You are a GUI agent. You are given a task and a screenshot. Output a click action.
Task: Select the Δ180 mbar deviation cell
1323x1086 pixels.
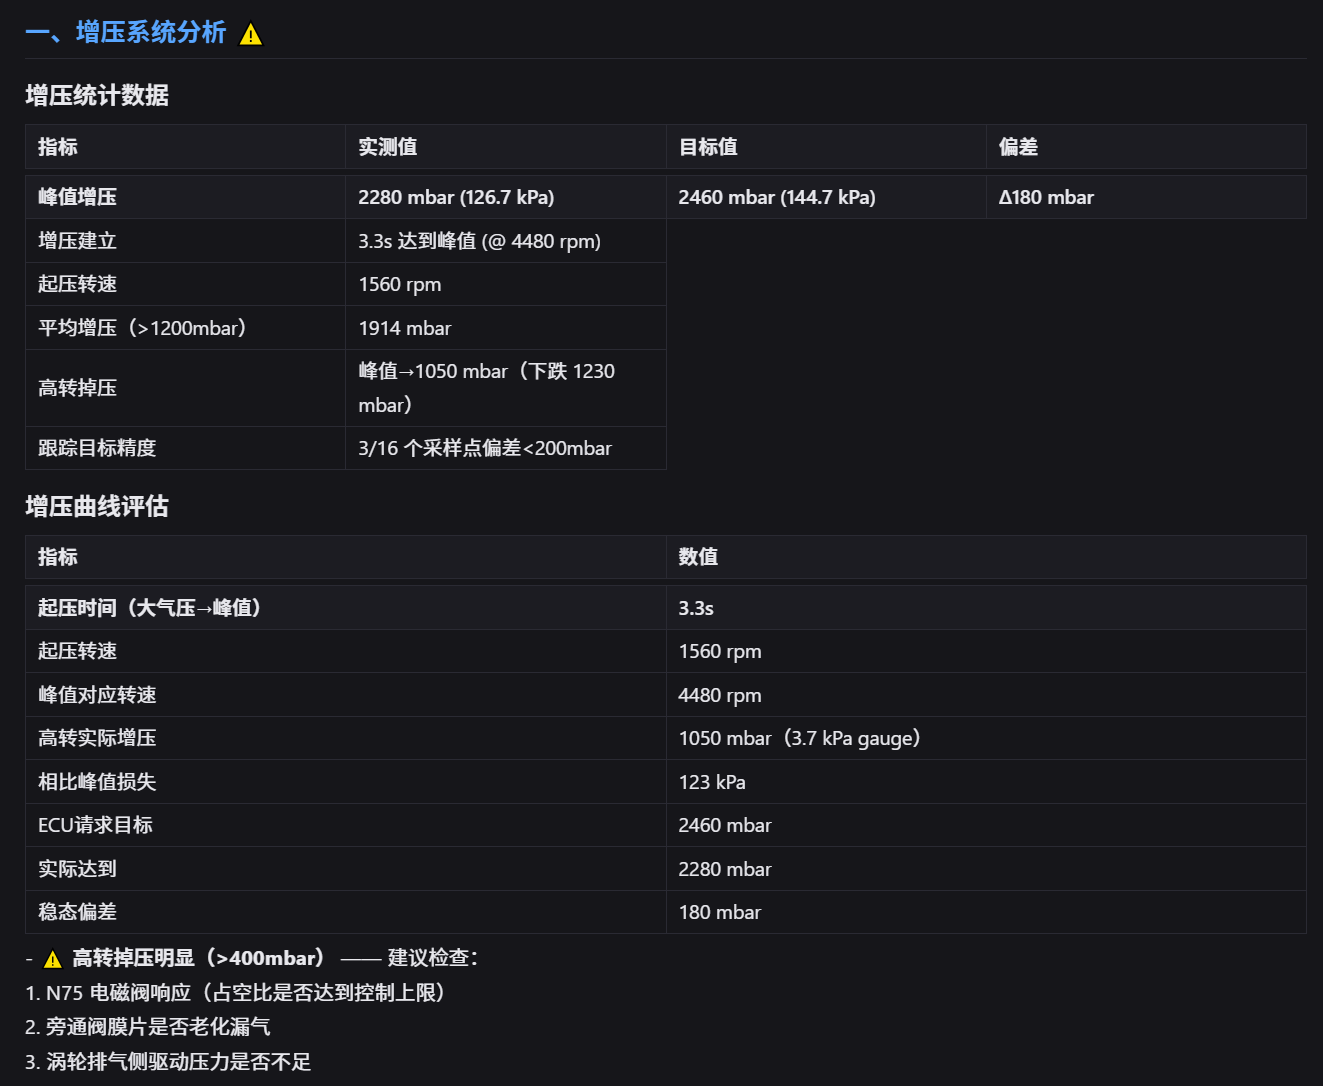1046,197
